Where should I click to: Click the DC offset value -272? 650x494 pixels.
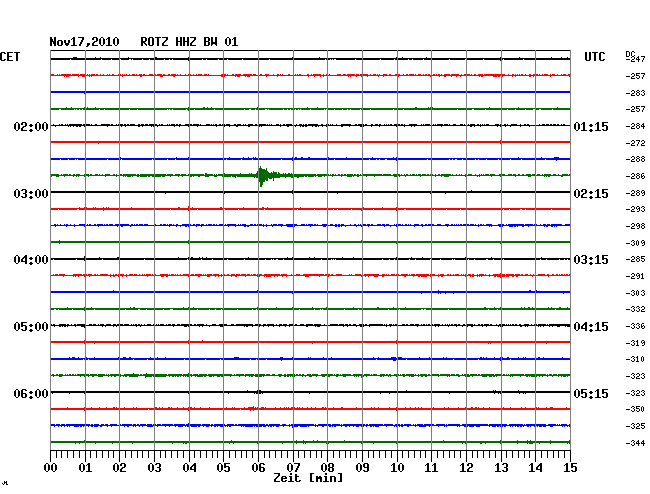[635, 143]
